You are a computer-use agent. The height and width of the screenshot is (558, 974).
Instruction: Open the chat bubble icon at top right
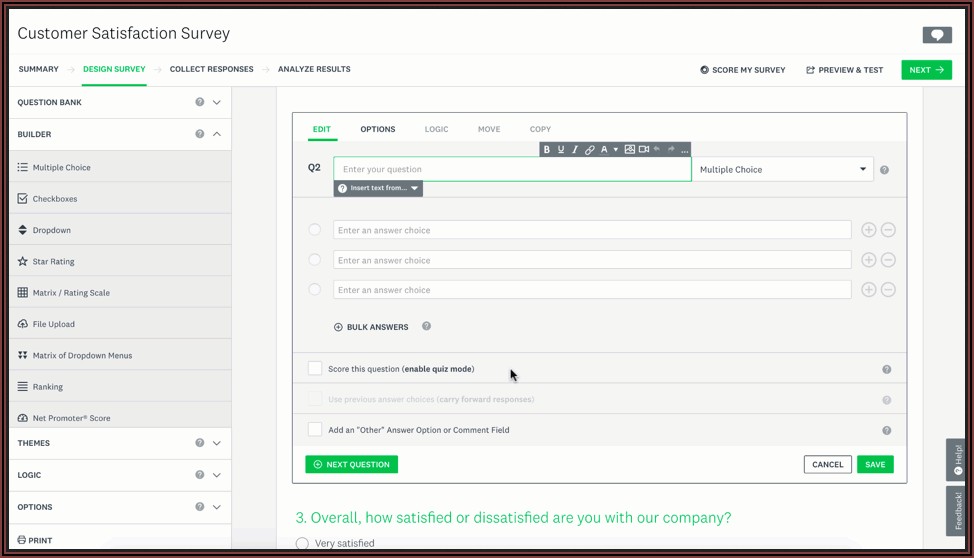937,35
